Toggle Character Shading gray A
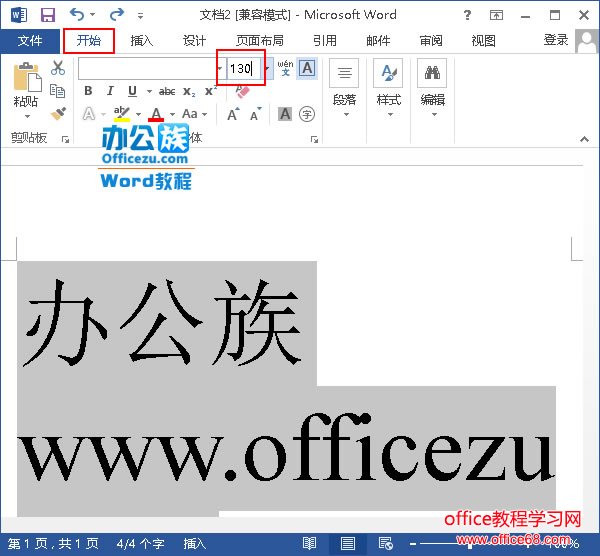Screen dimensions: 600x556 (x=285, y=114)
